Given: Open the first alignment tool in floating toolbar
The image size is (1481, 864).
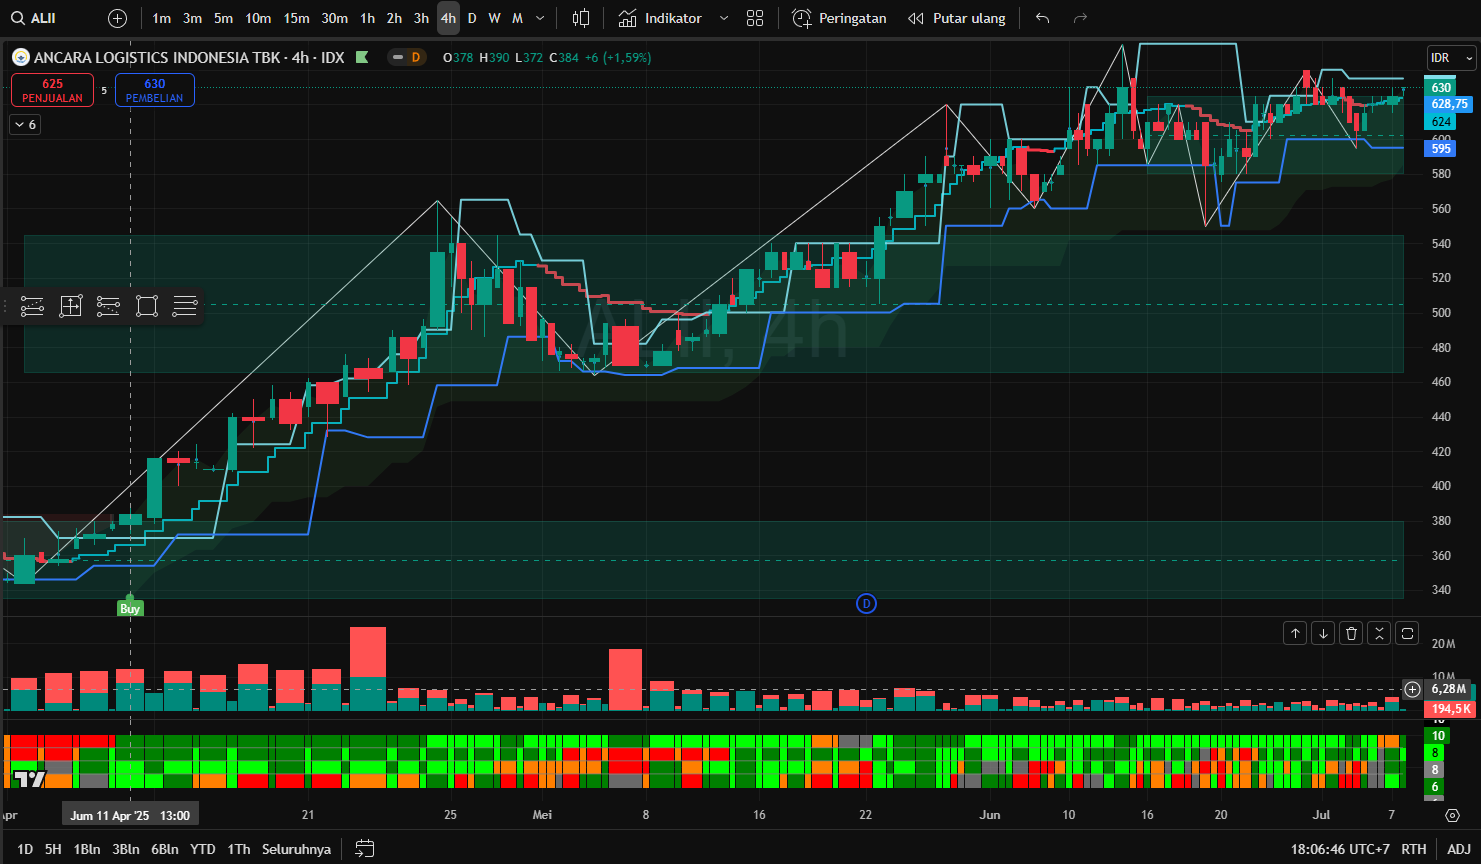Looking at the screenshot, I should (32, 306).
